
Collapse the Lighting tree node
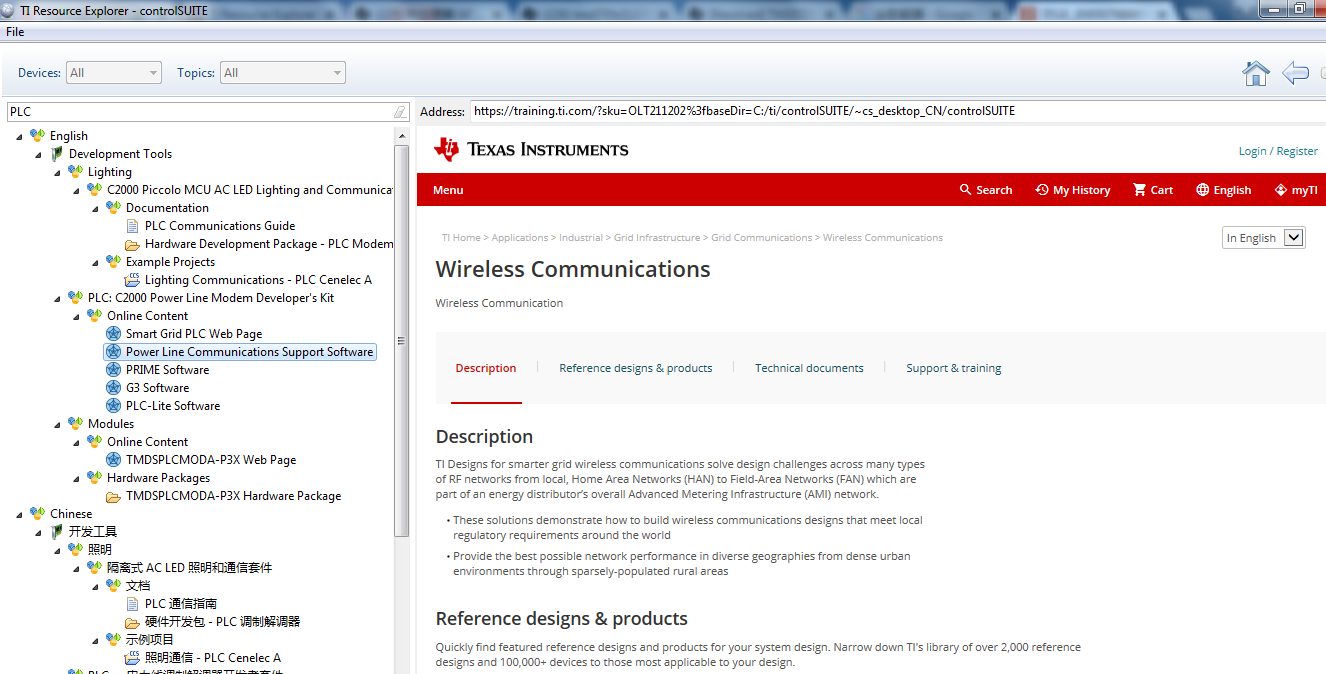tap(58, 172)
